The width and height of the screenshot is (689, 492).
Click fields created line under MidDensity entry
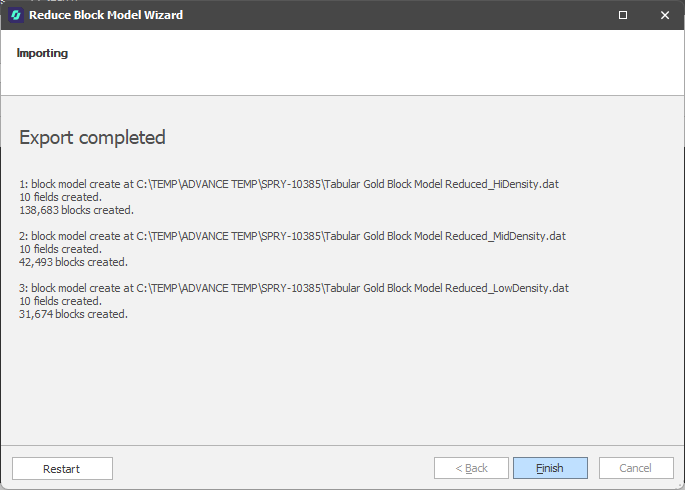pyautogui.click(x=60, y=249)
